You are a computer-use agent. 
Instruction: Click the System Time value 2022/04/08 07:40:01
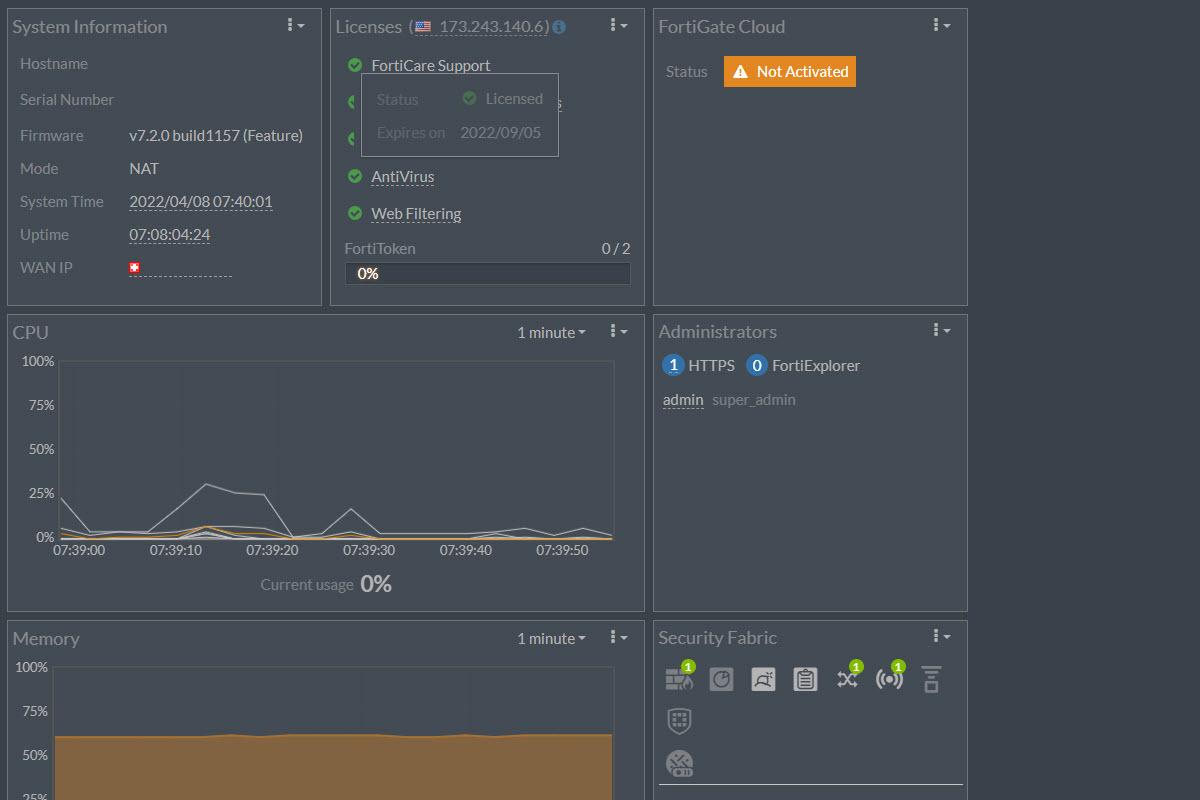(201, 202)
